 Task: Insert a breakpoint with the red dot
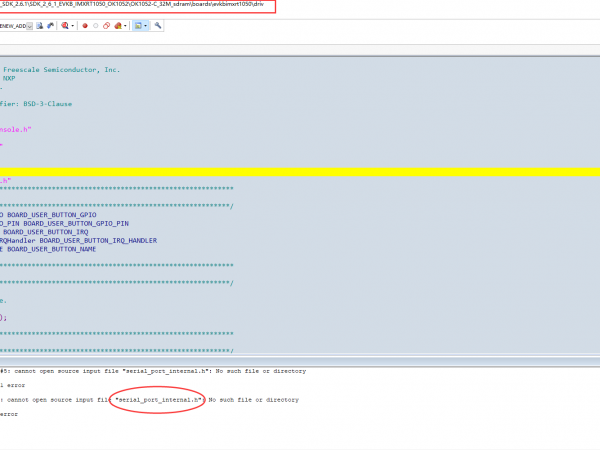(85, 26)
